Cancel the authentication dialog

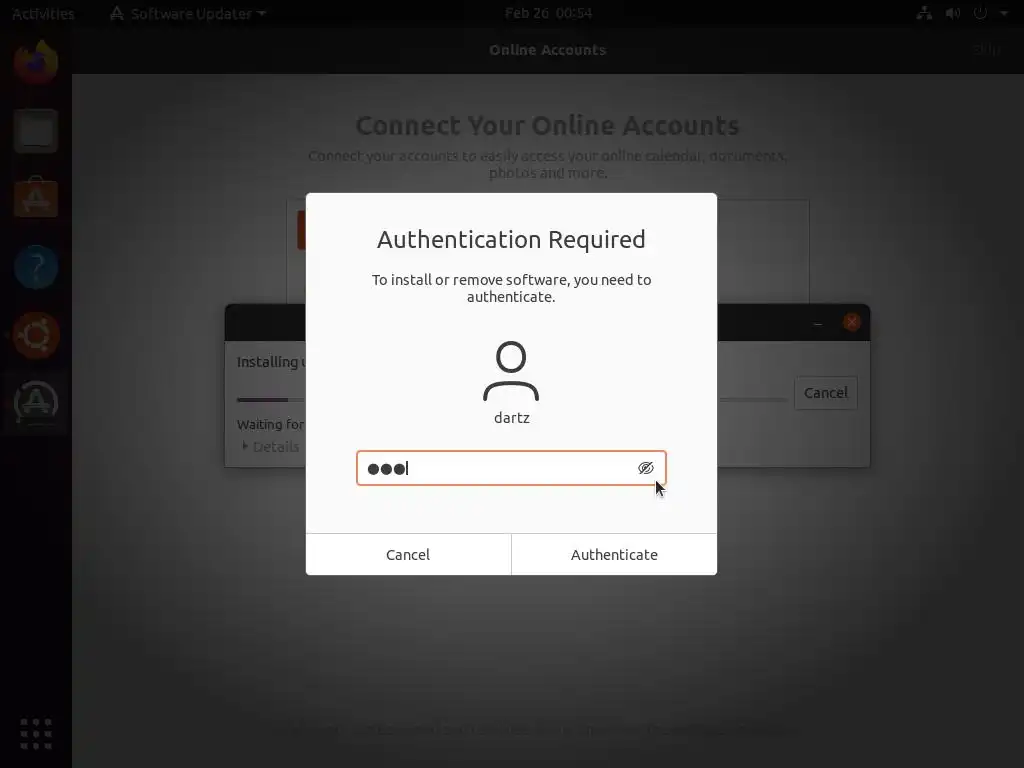[x=408, y=554]
